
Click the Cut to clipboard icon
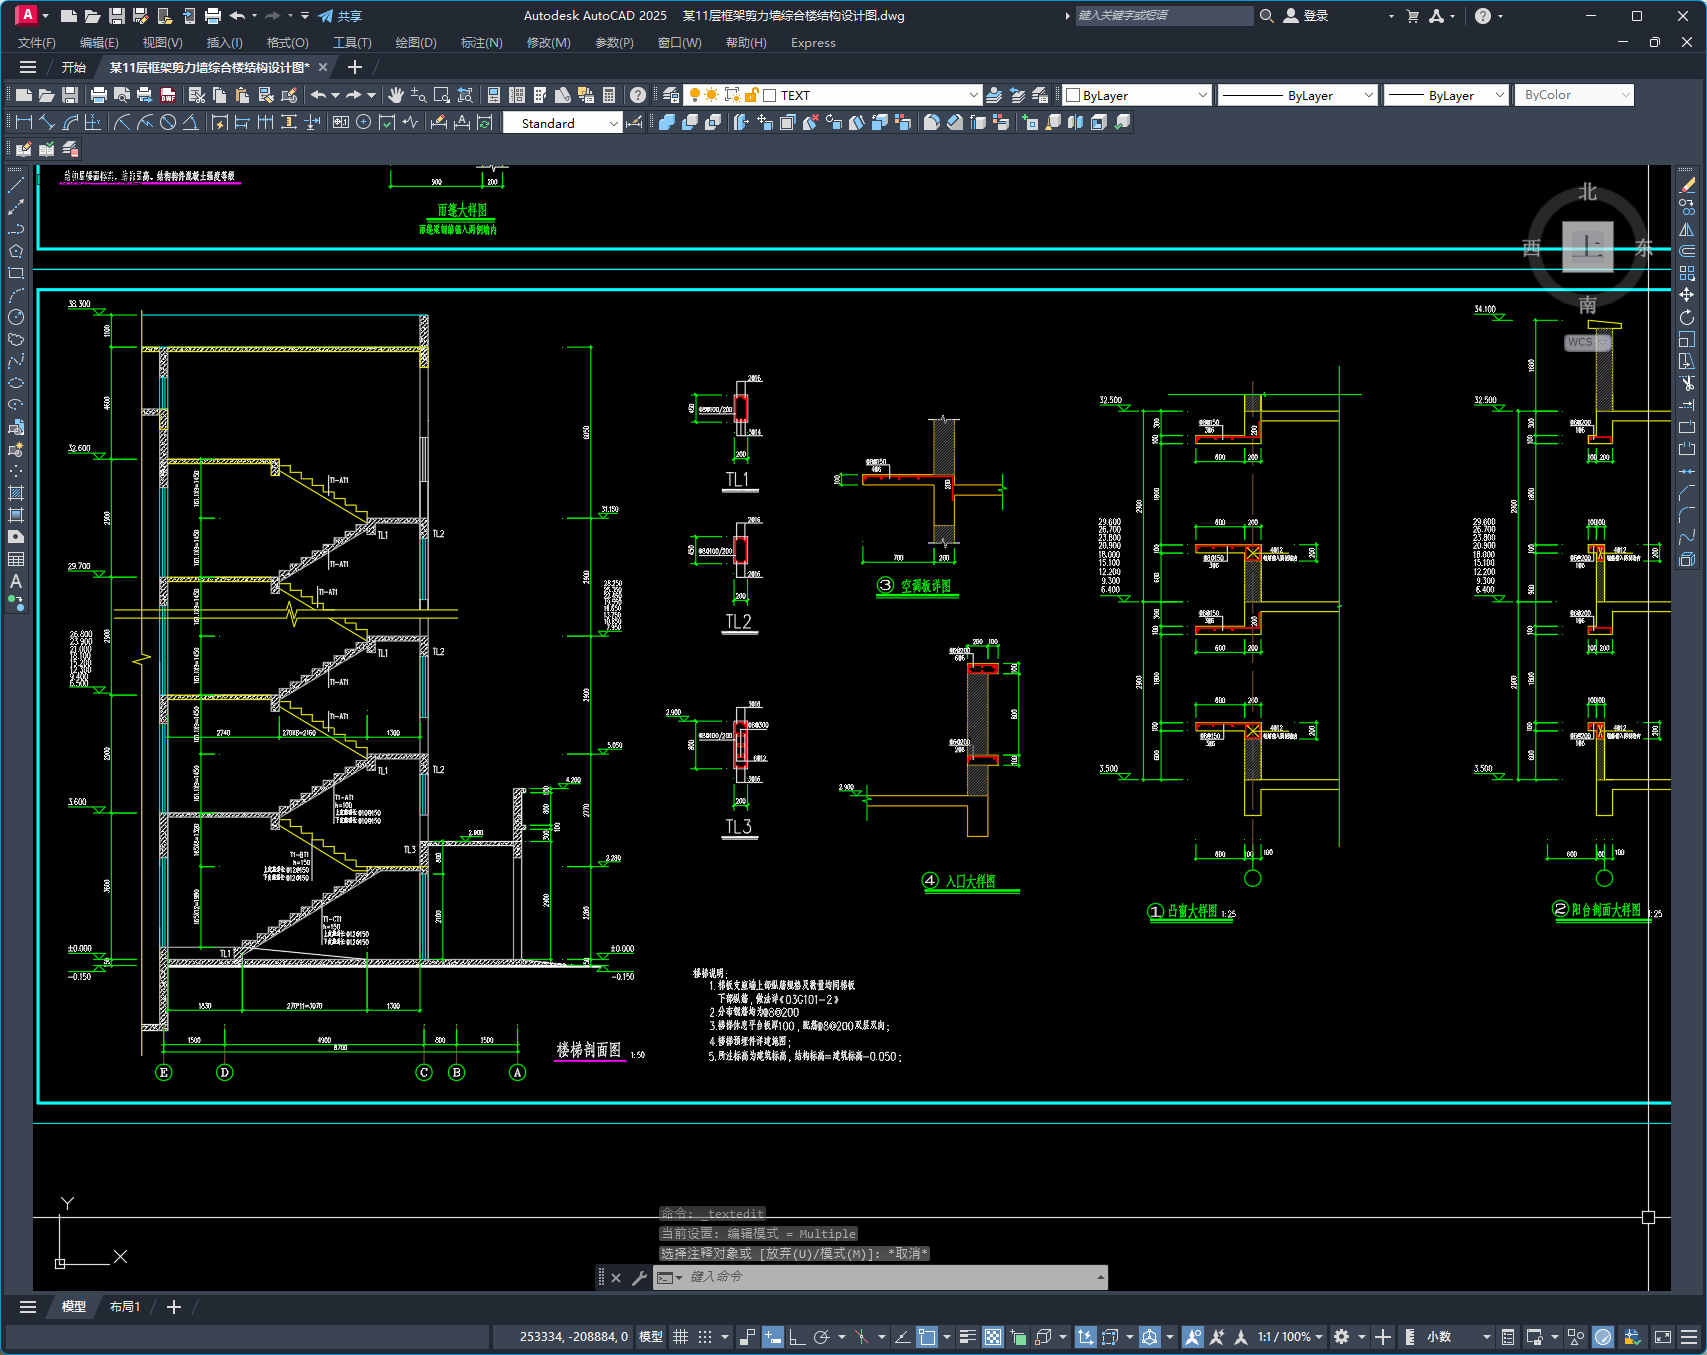pos(196,95)
